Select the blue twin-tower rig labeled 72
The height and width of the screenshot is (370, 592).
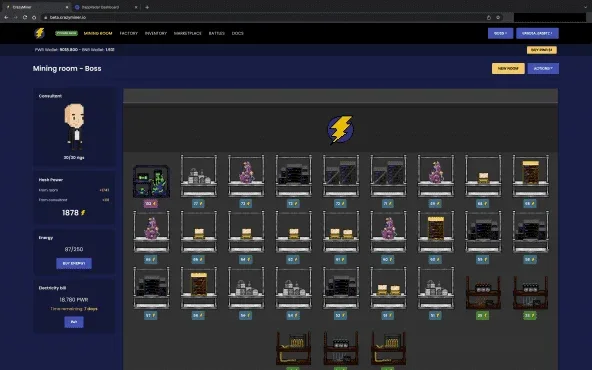coord(341,176)
